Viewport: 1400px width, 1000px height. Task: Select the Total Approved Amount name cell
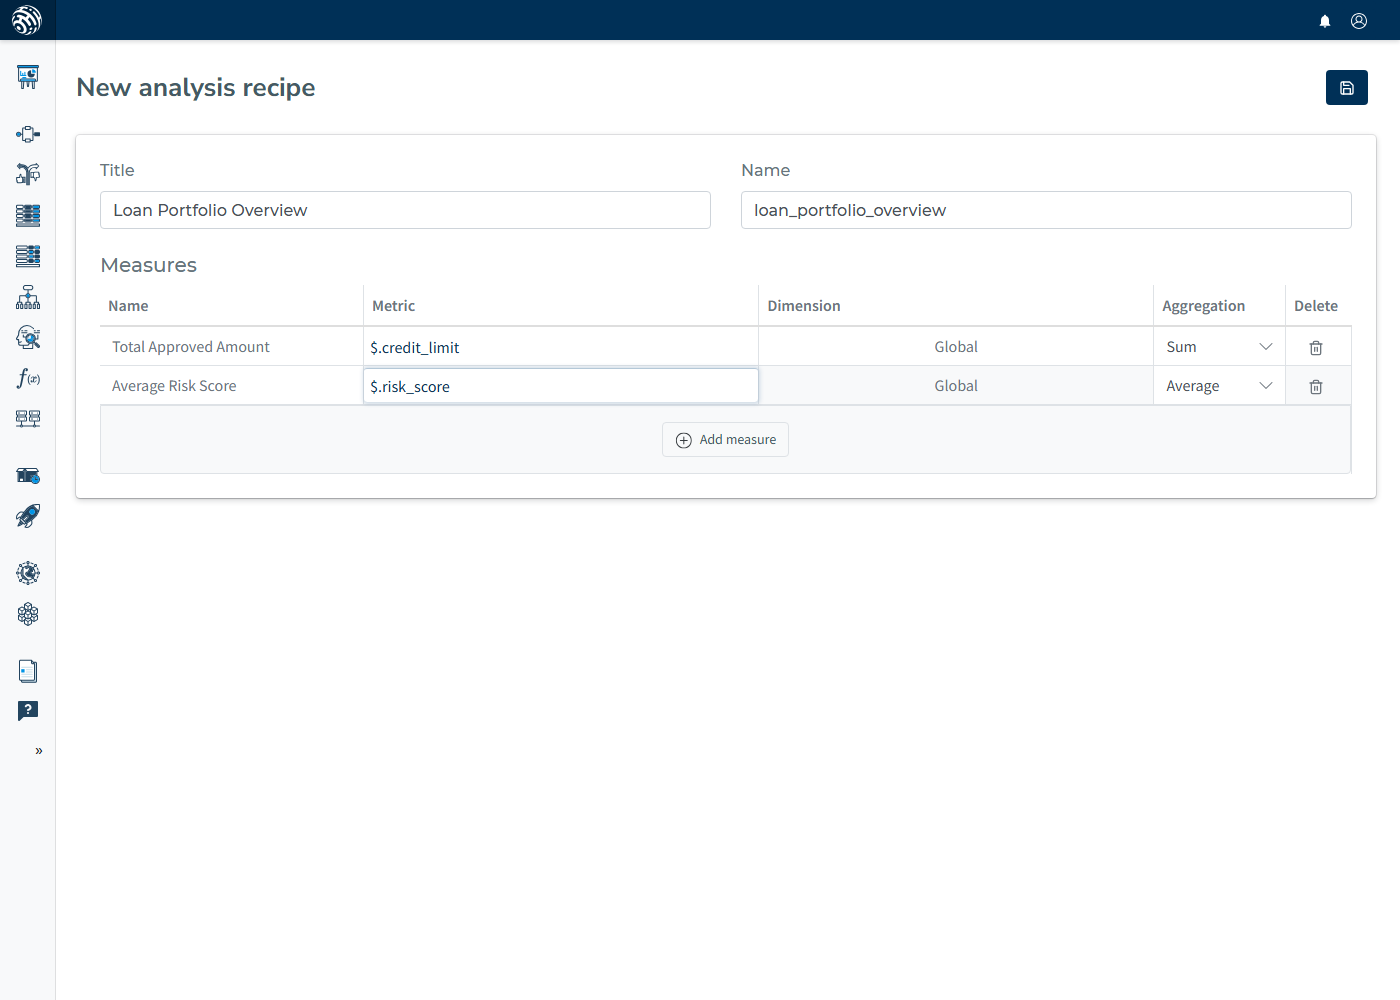[232, 347]
